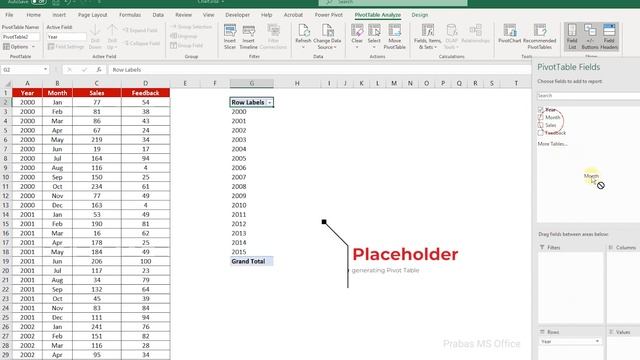The height and width of the screenshot is (360, 640).
Task: Click the Expand Field button
Action: [141, 30]
